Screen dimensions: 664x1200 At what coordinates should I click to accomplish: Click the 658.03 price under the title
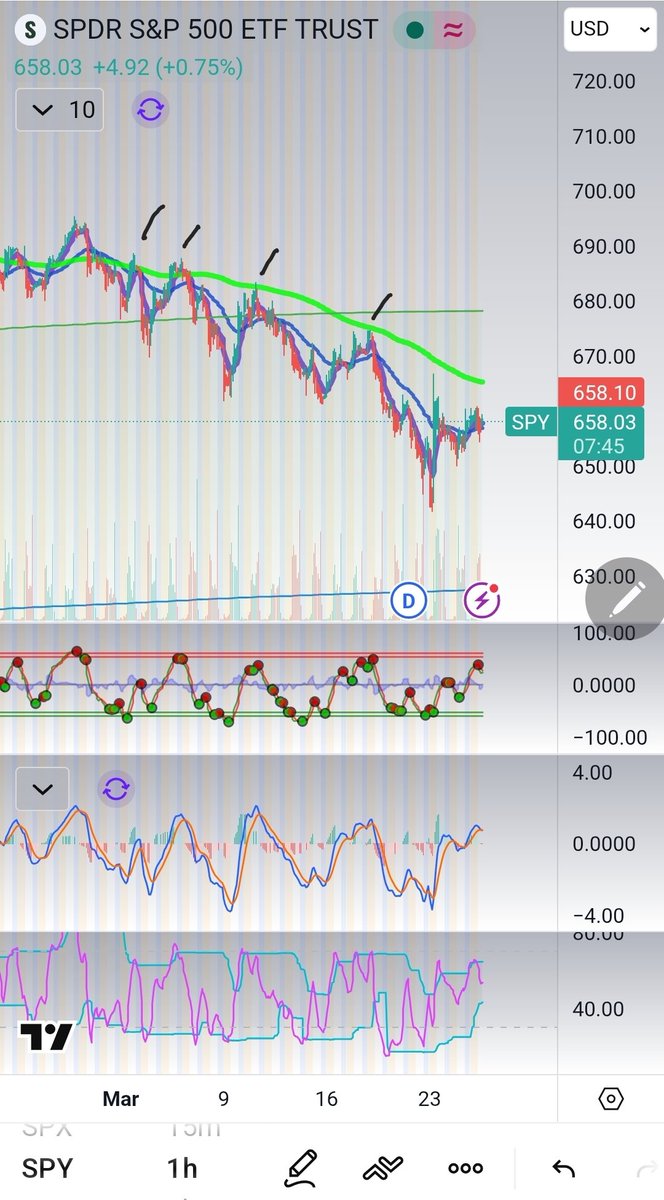(48, 68)
